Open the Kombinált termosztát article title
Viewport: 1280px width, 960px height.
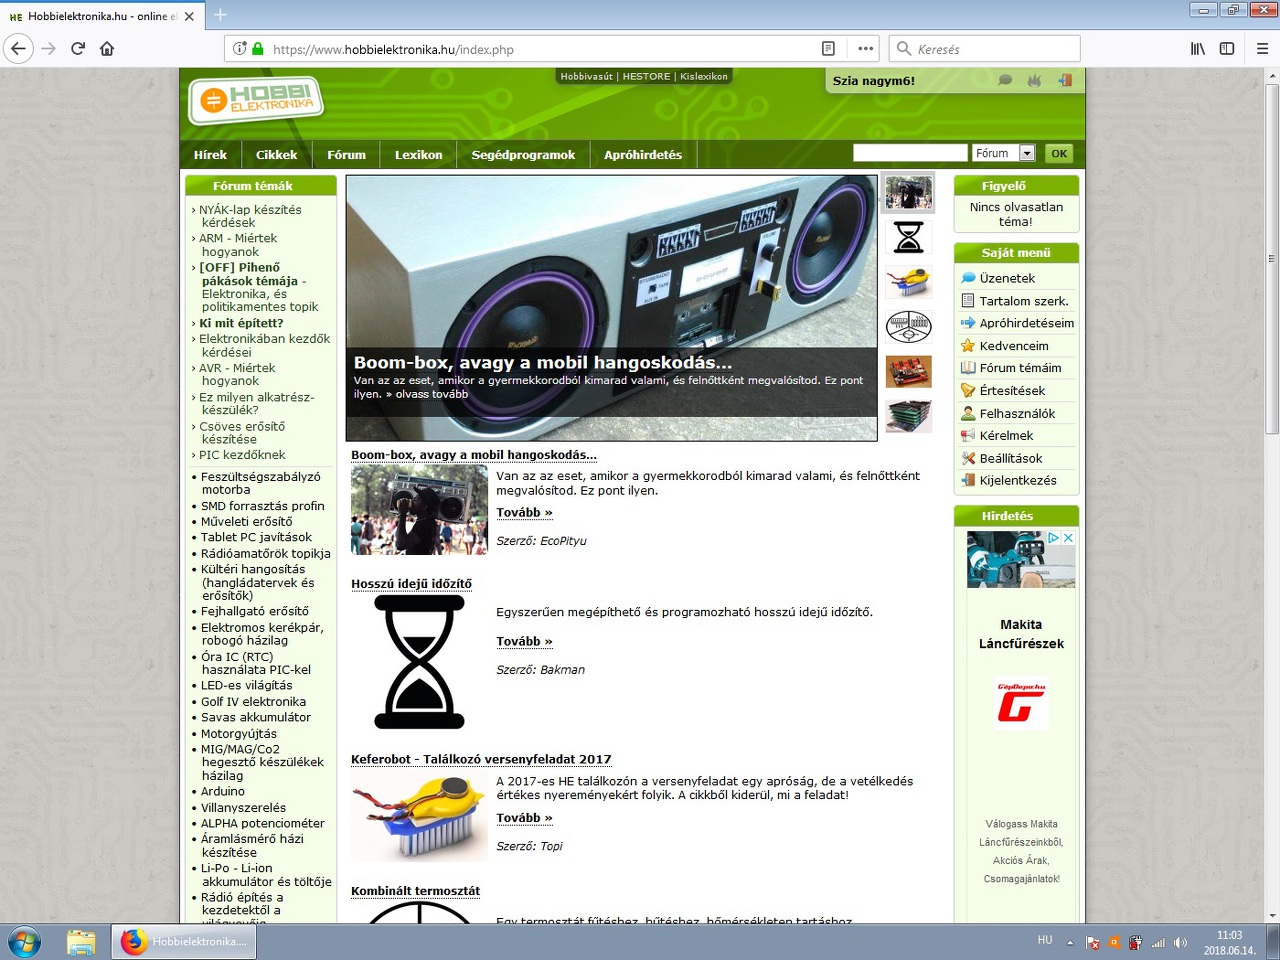tap(415, 891)
